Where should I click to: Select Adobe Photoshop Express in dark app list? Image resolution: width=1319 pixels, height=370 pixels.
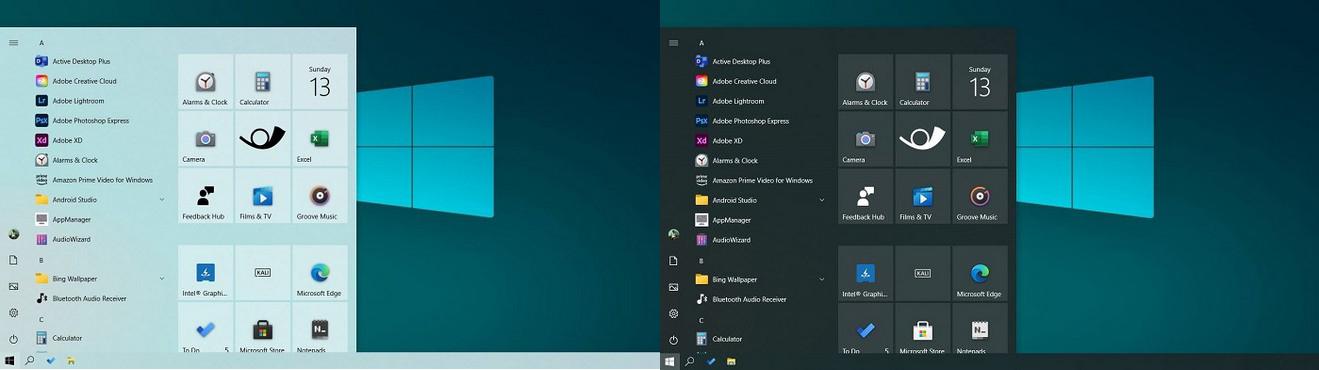760,121
